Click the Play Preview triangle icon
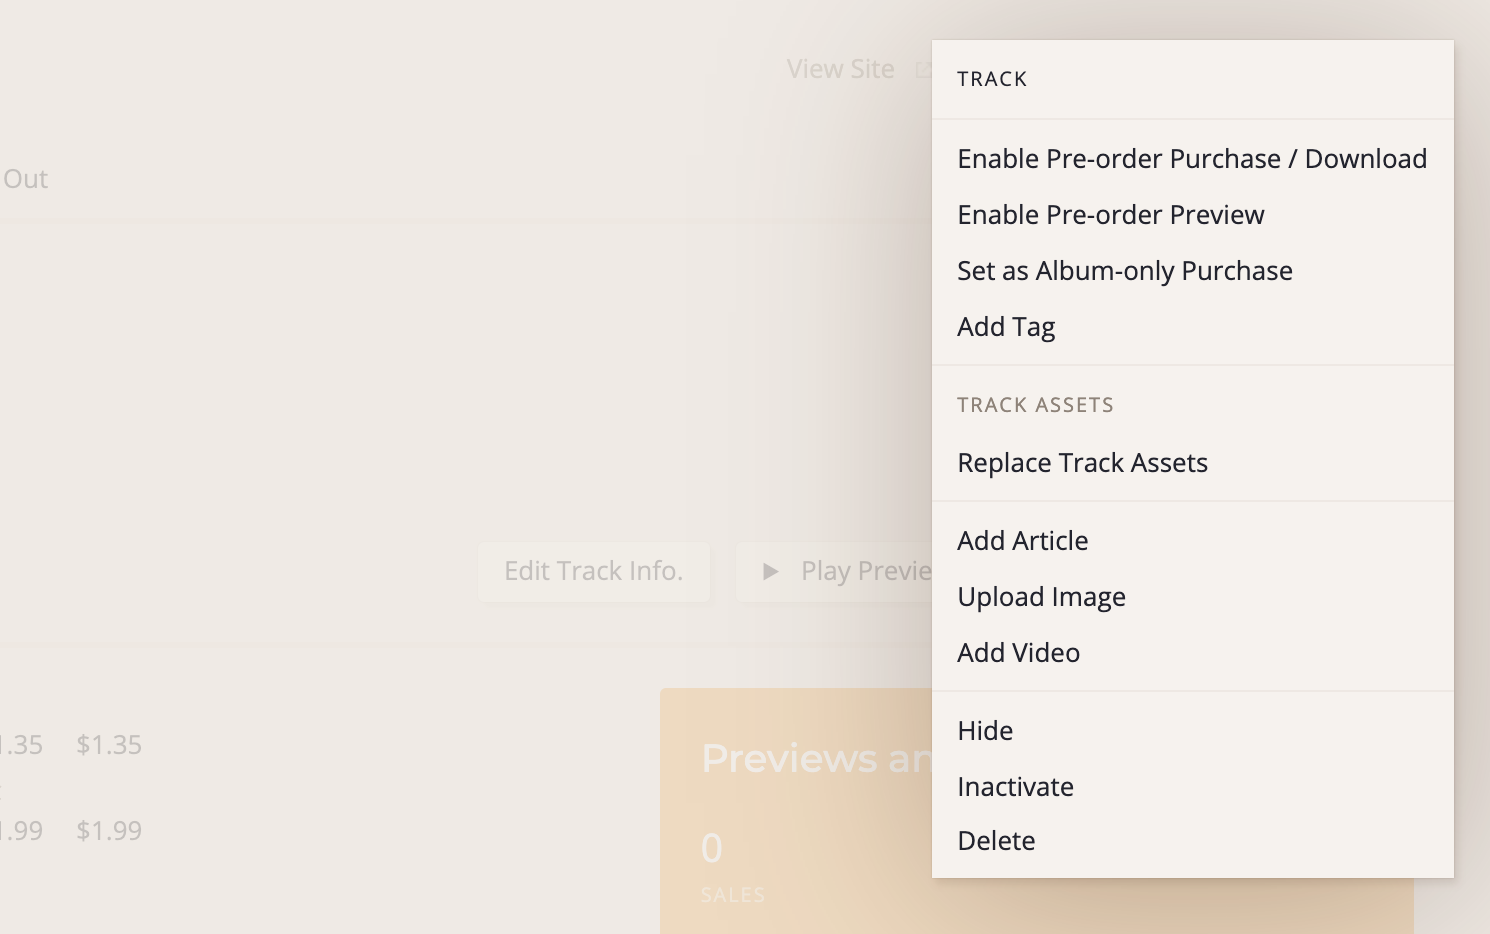Image resolution: width=1490 pixels, height=934 pixels. coord(770,571)
